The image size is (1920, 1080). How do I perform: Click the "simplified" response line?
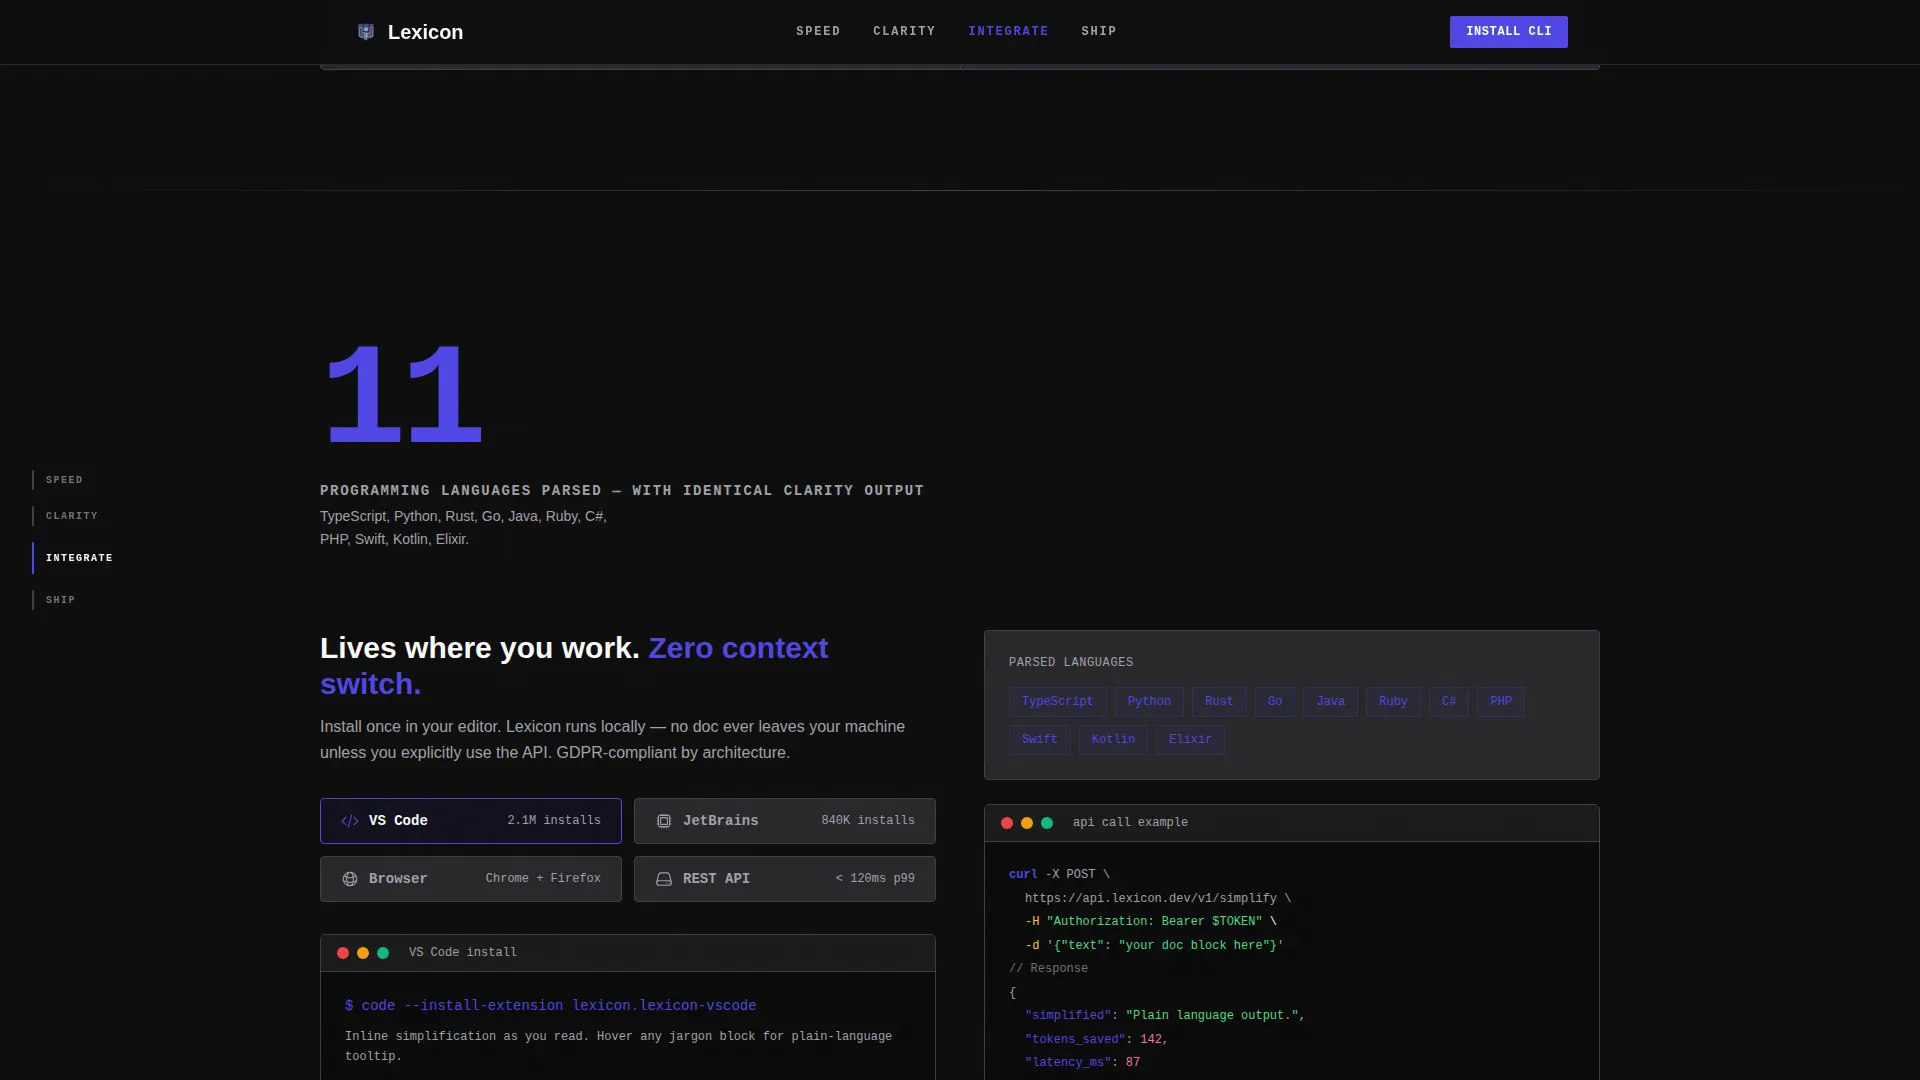coord(1165,1016)
